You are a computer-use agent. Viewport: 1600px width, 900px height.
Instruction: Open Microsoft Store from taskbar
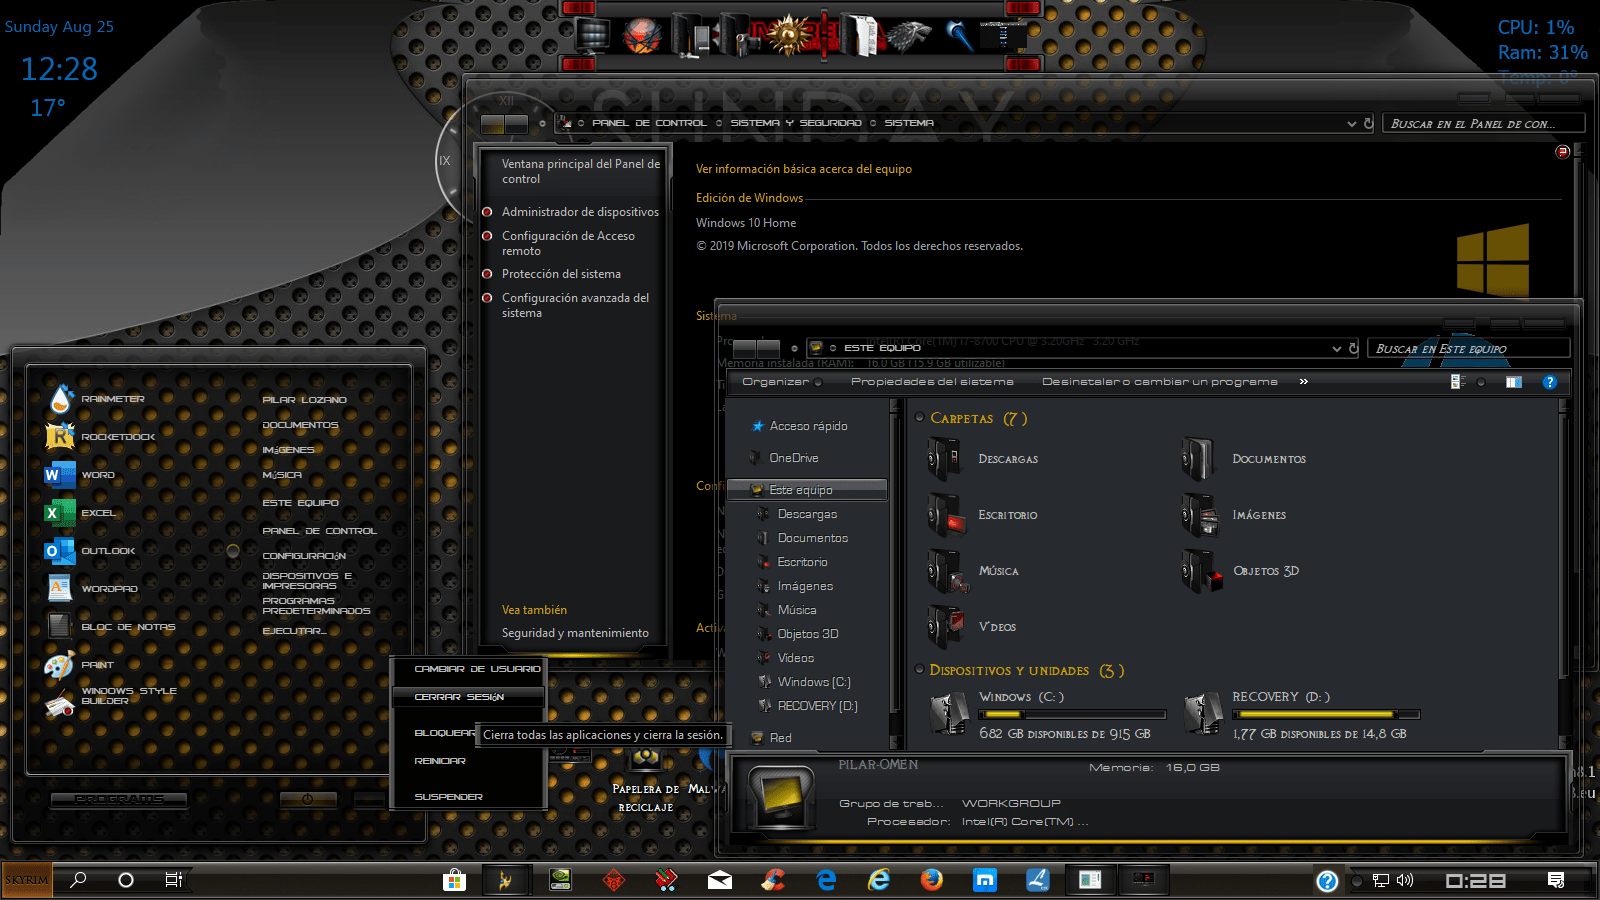tap(455, 880)
